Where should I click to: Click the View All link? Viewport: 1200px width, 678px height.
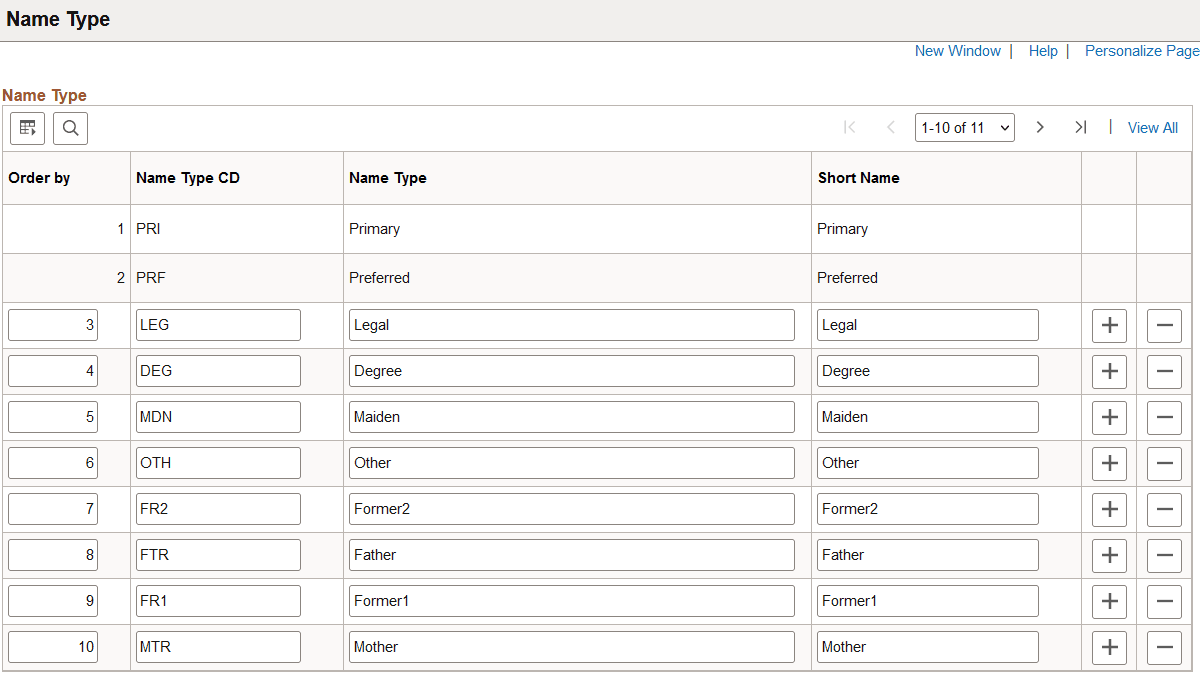tap(1152, 127)
